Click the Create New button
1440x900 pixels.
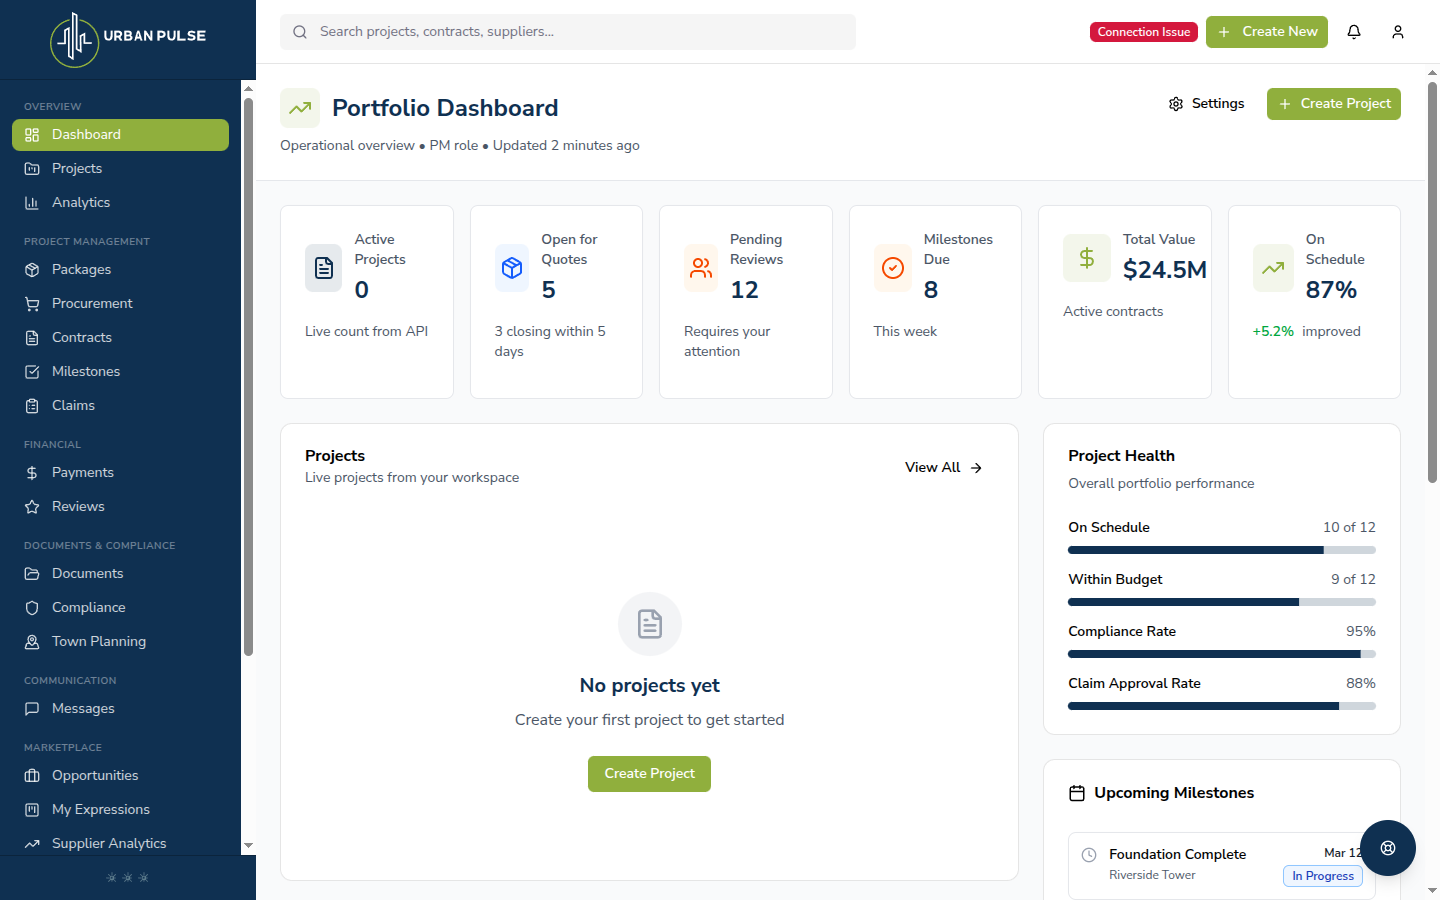tap(1267, 32)
